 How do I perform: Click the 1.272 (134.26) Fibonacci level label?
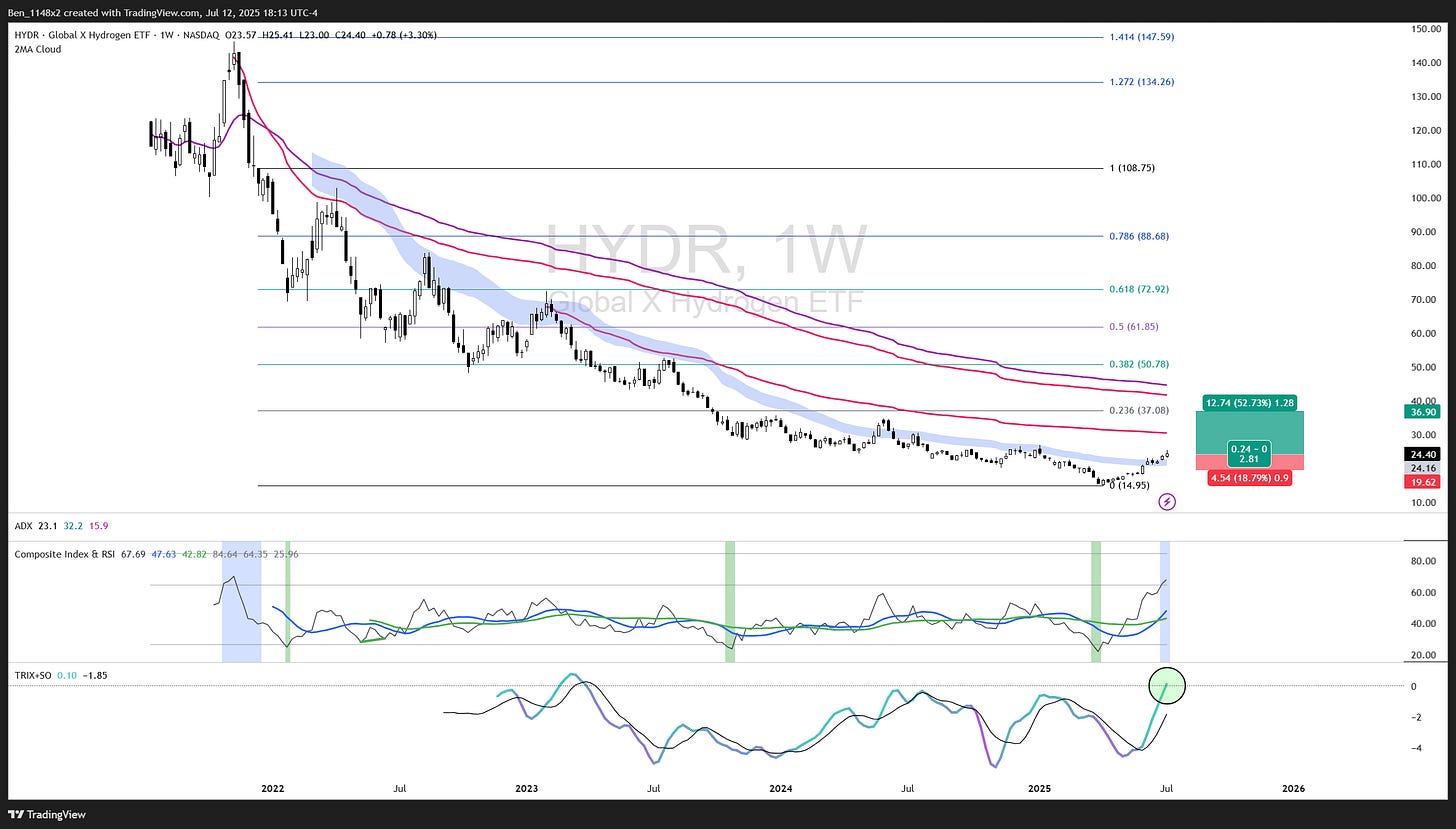click(1142, 82)
